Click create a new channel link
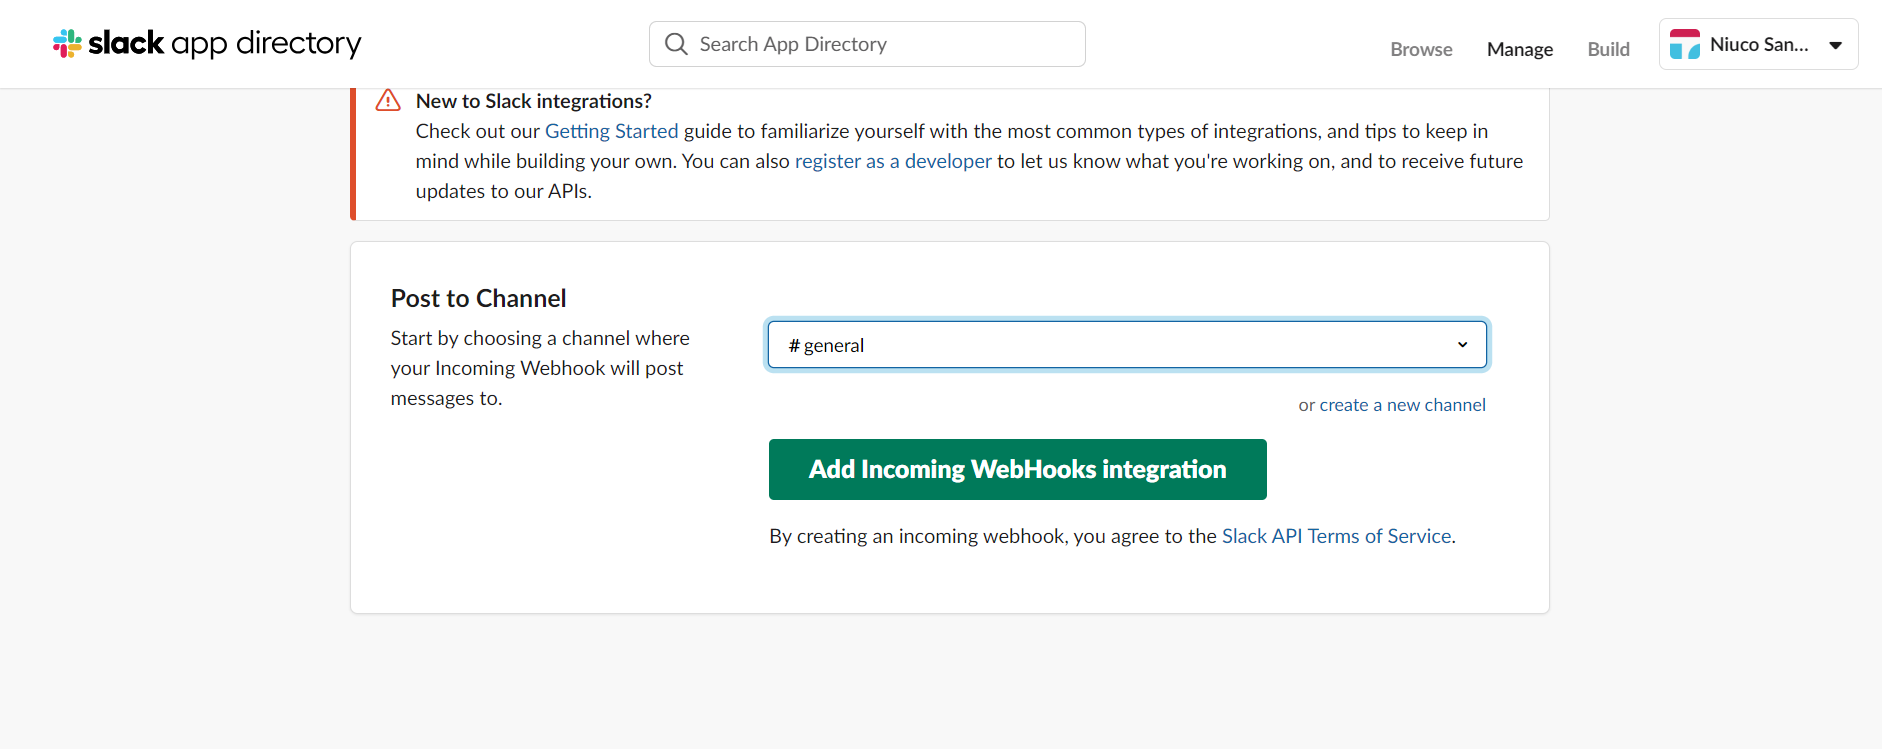 click(1402, 405)
